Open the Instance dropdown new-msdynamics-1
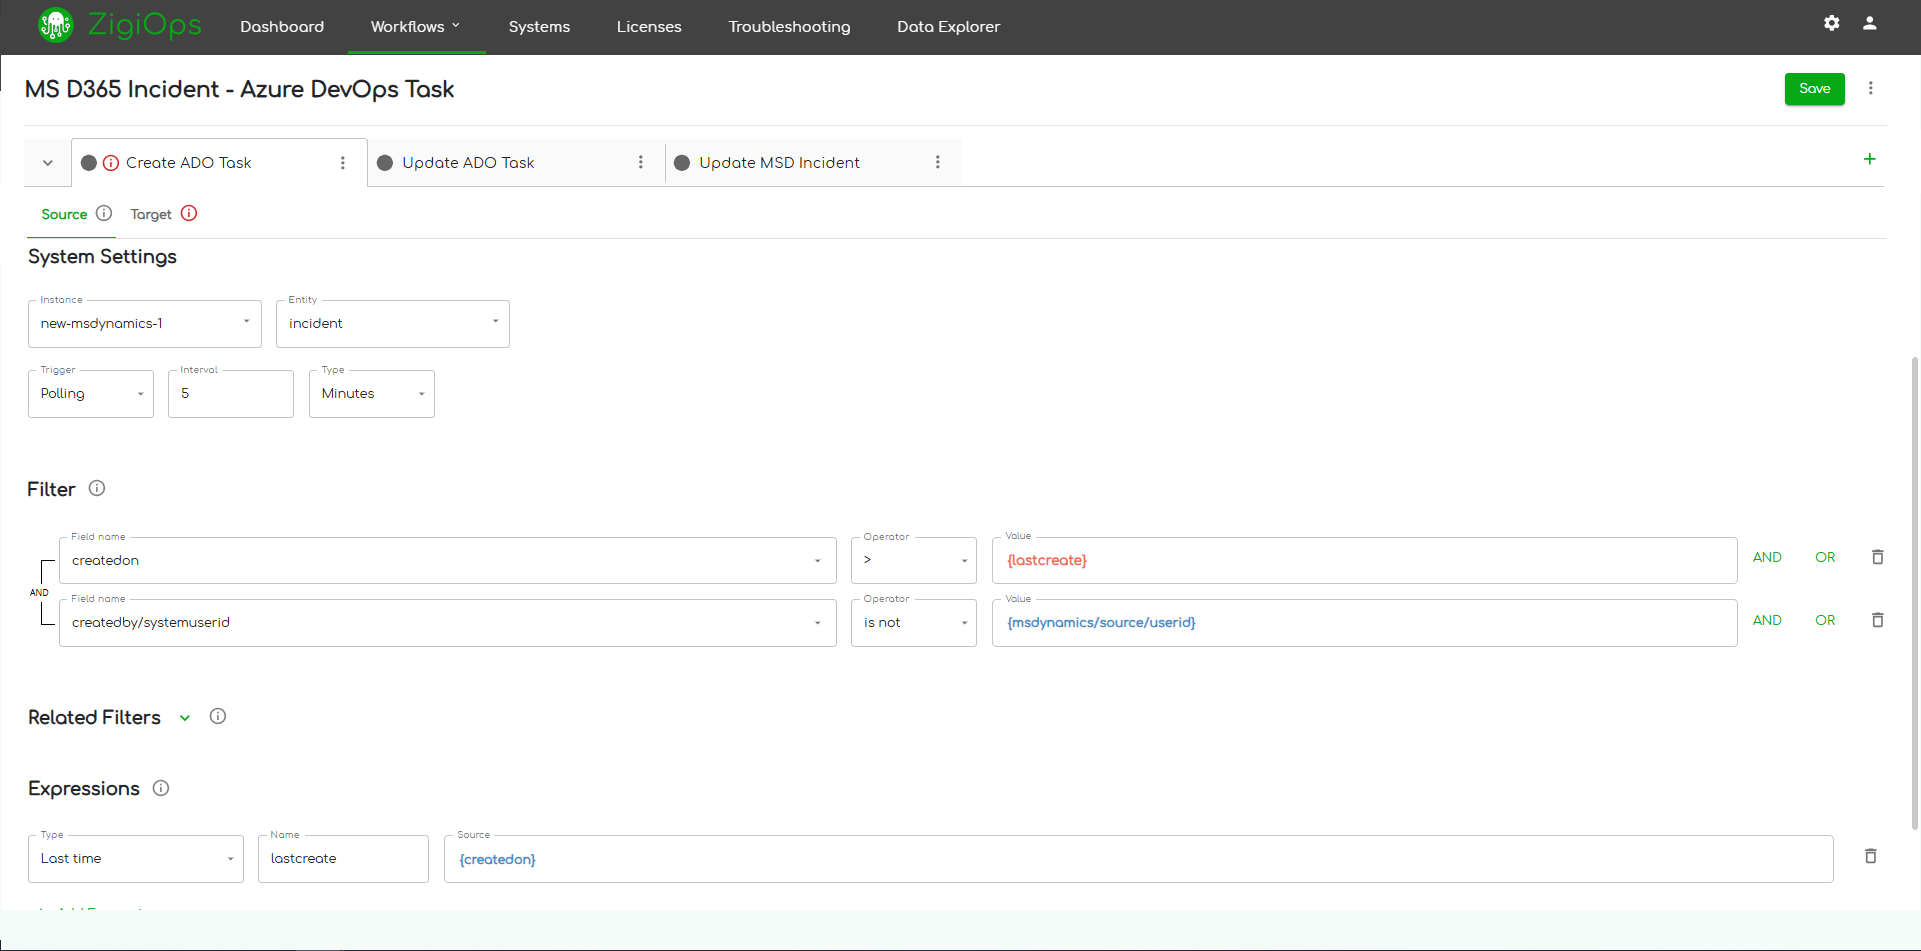The width and height of the screenshot is (1921, 951). pos(145,324)
